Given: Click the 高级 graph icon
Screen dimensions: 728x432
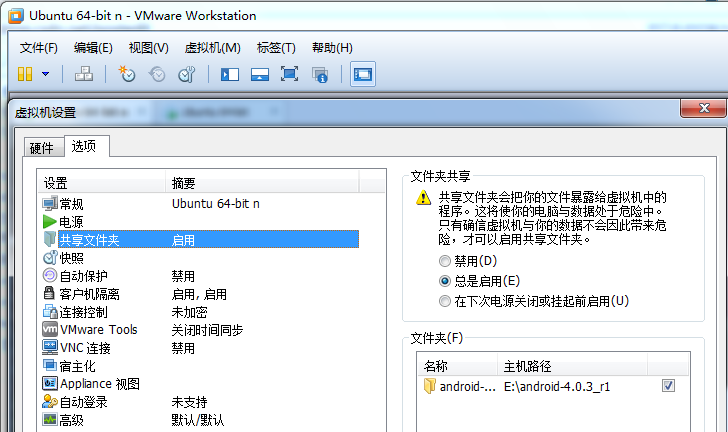Looking at the screenshot, I should tap(50, 419).
